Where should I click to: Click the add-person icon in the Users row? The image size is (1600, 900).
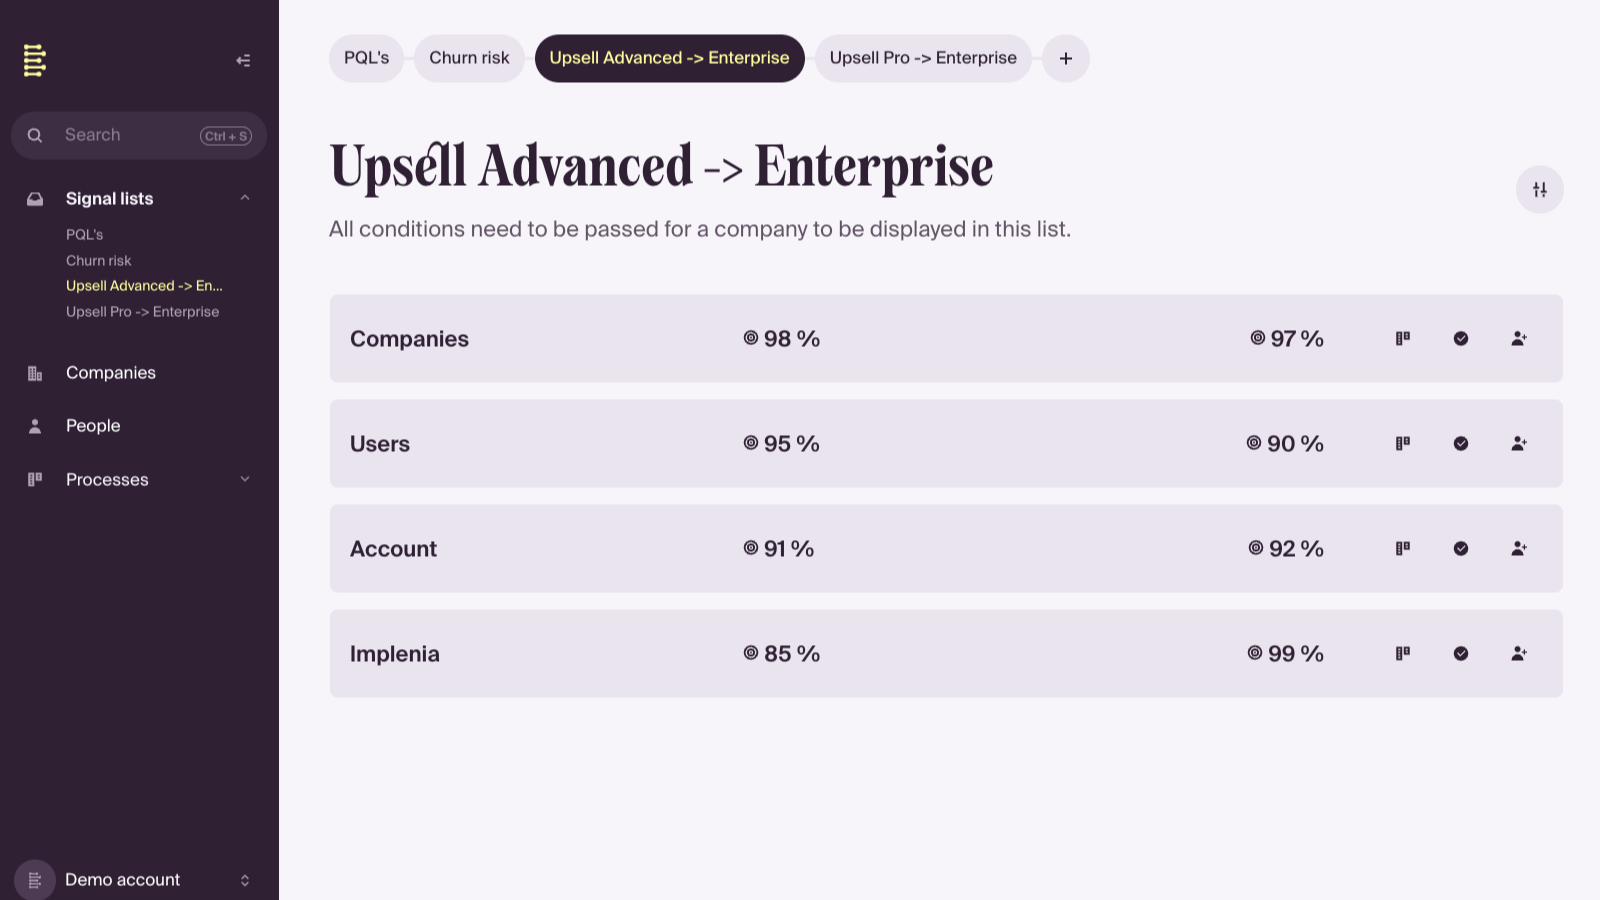1519,444
